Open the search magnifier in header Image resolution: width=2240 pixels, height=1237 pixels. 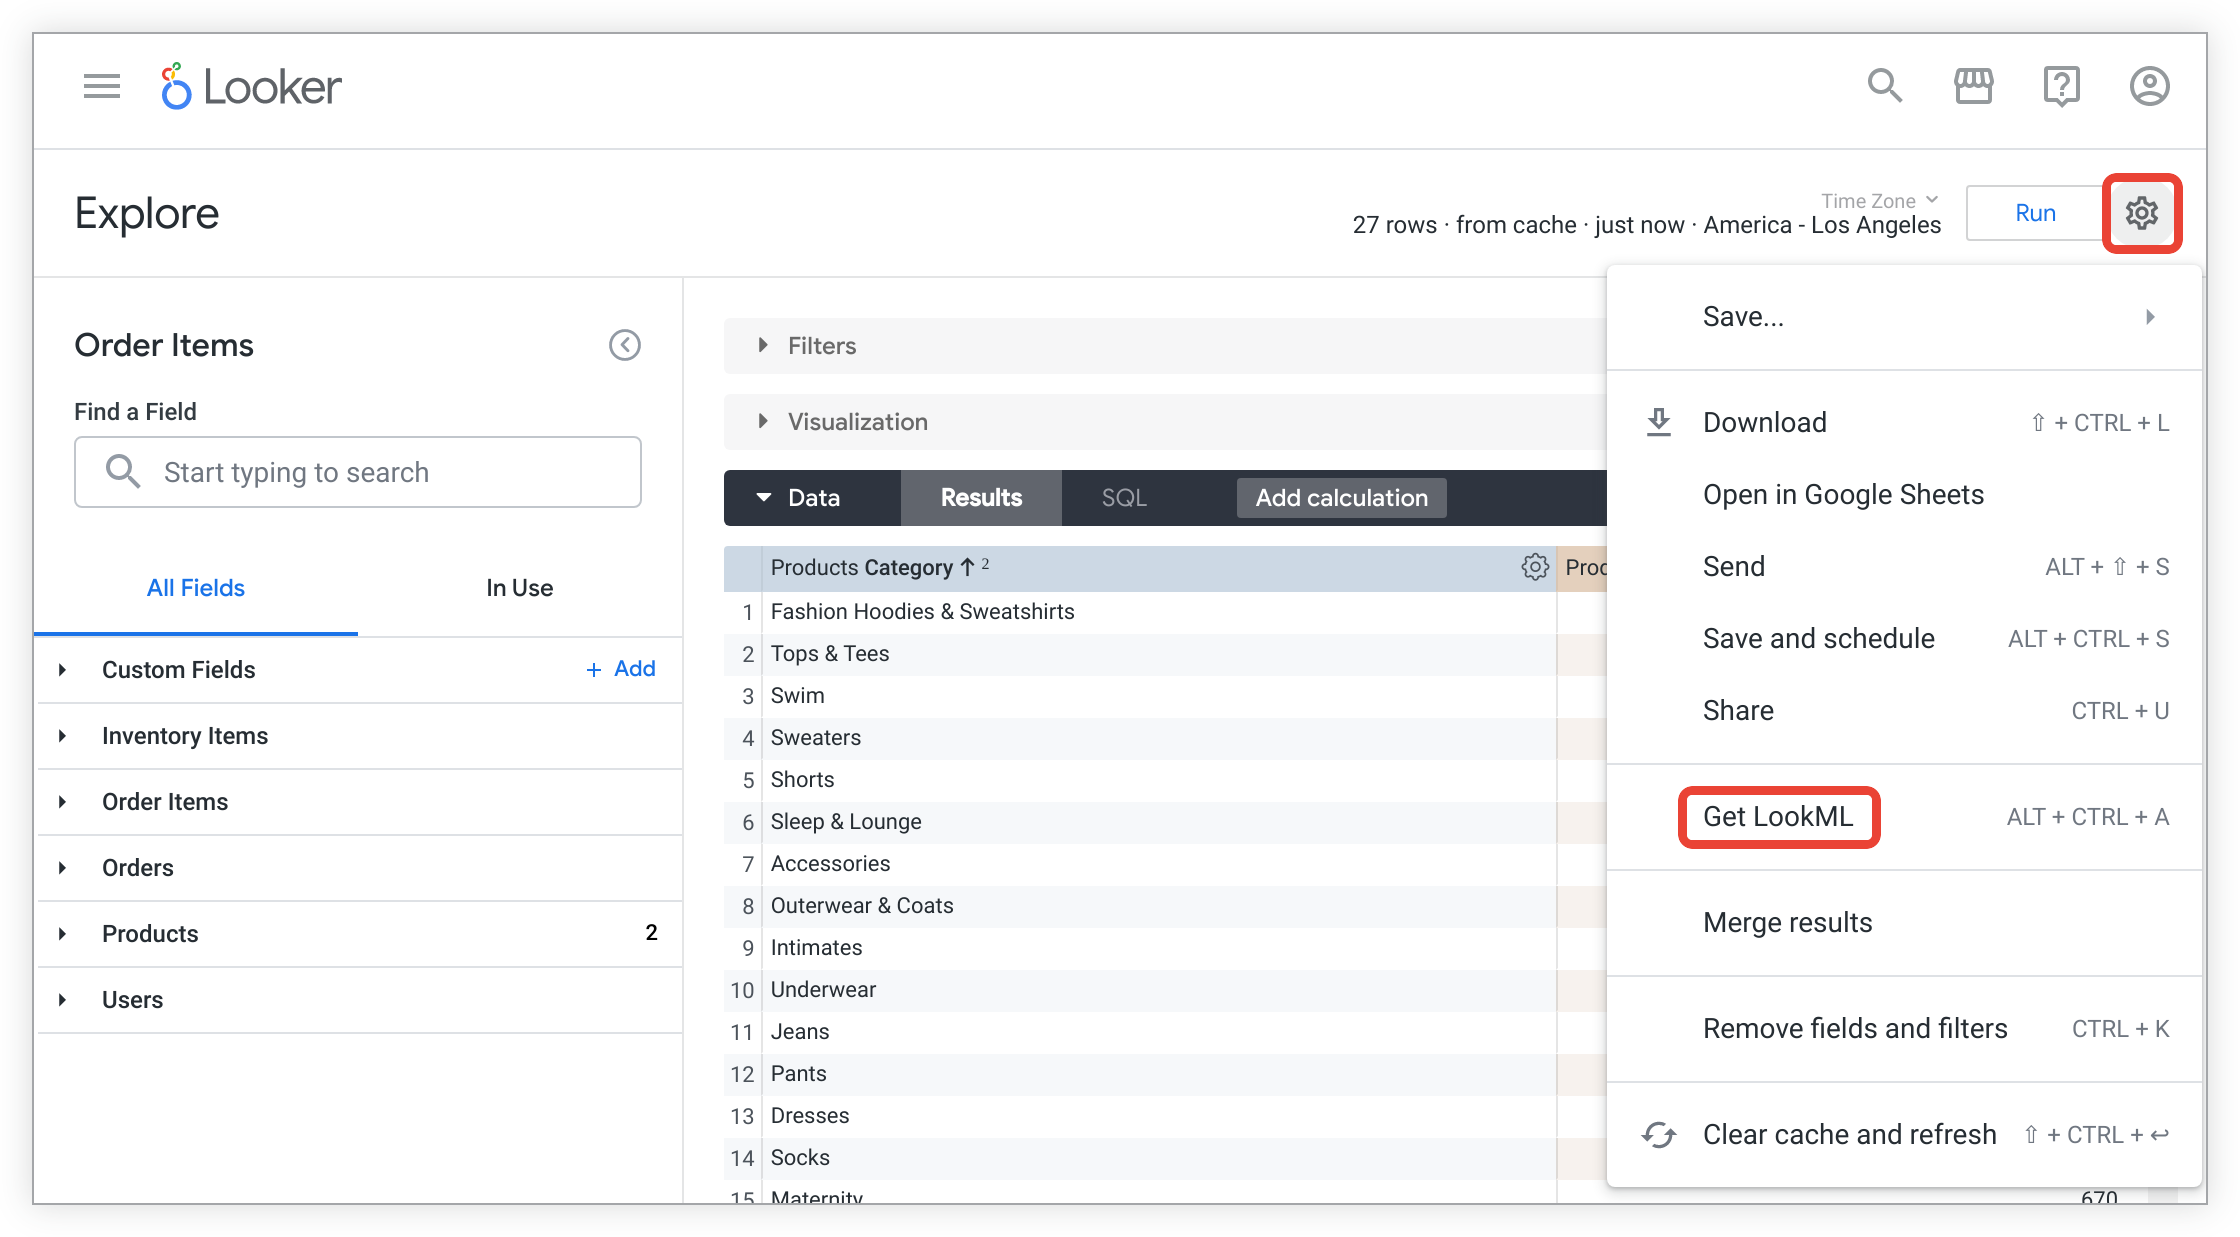pyautogui.click(x=1884, y=86)
